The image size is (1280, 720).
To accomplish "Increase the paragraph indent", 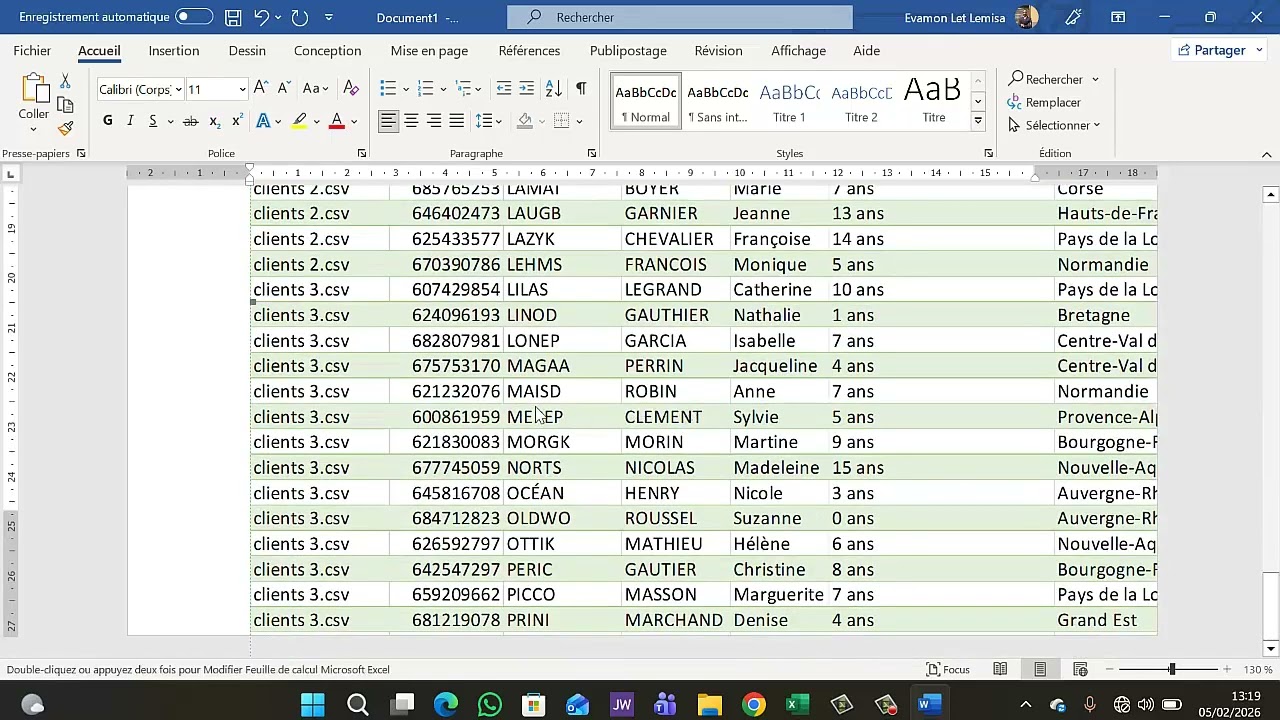I will click(x=527, y=89).
